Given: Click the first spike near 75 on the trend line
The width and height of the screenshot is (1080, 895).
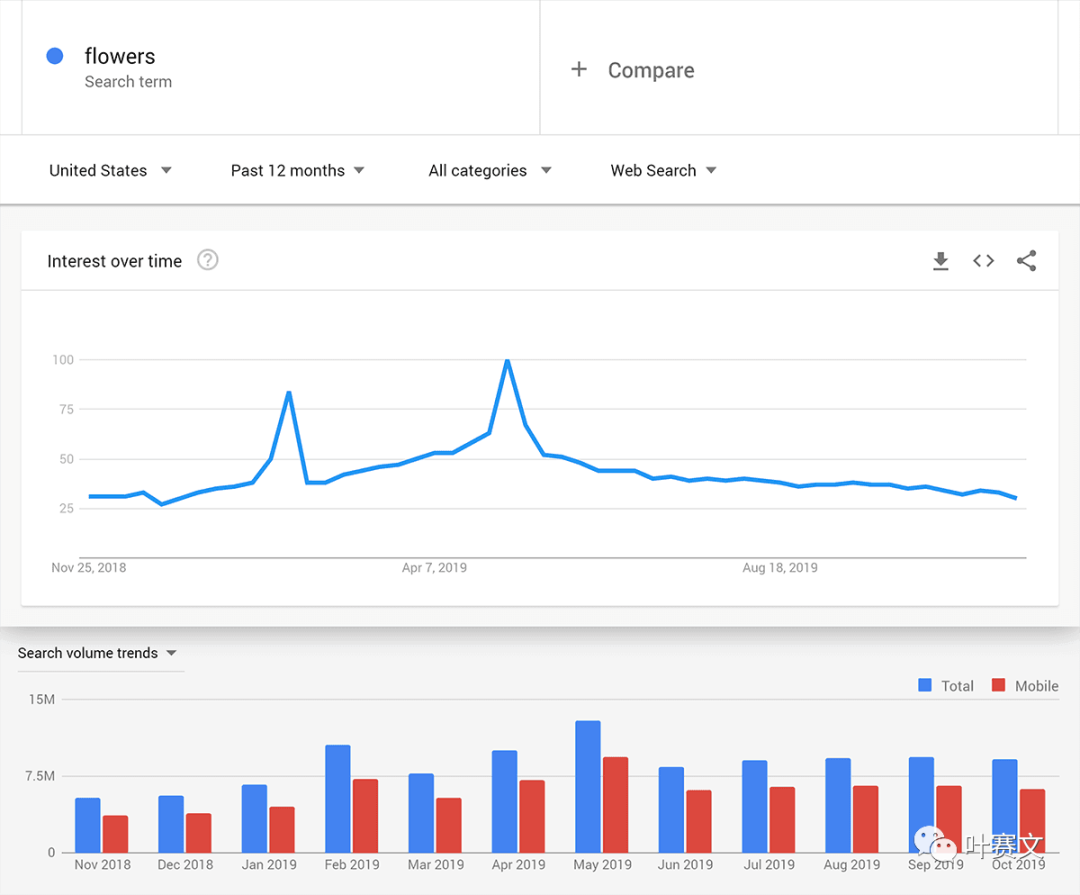Looking at the screenshot, I should click(289, 393).
